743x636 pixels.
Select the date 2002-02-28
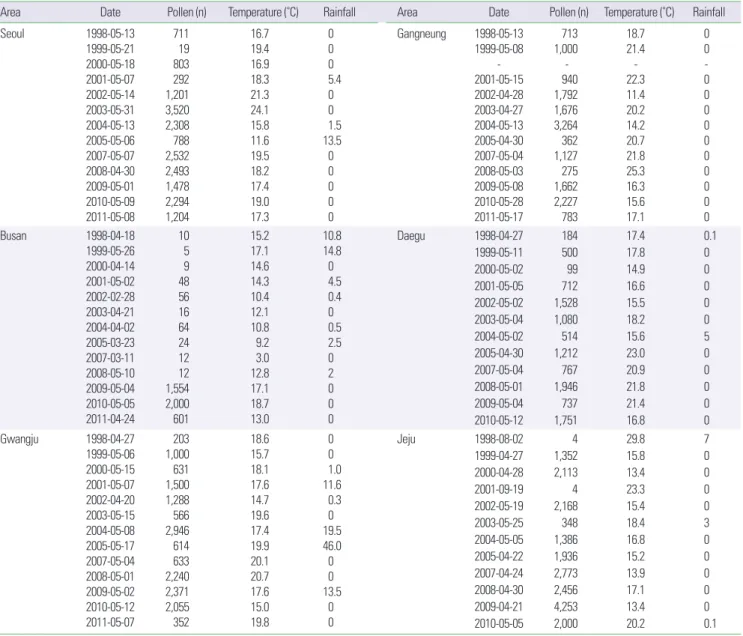point(110,297)
